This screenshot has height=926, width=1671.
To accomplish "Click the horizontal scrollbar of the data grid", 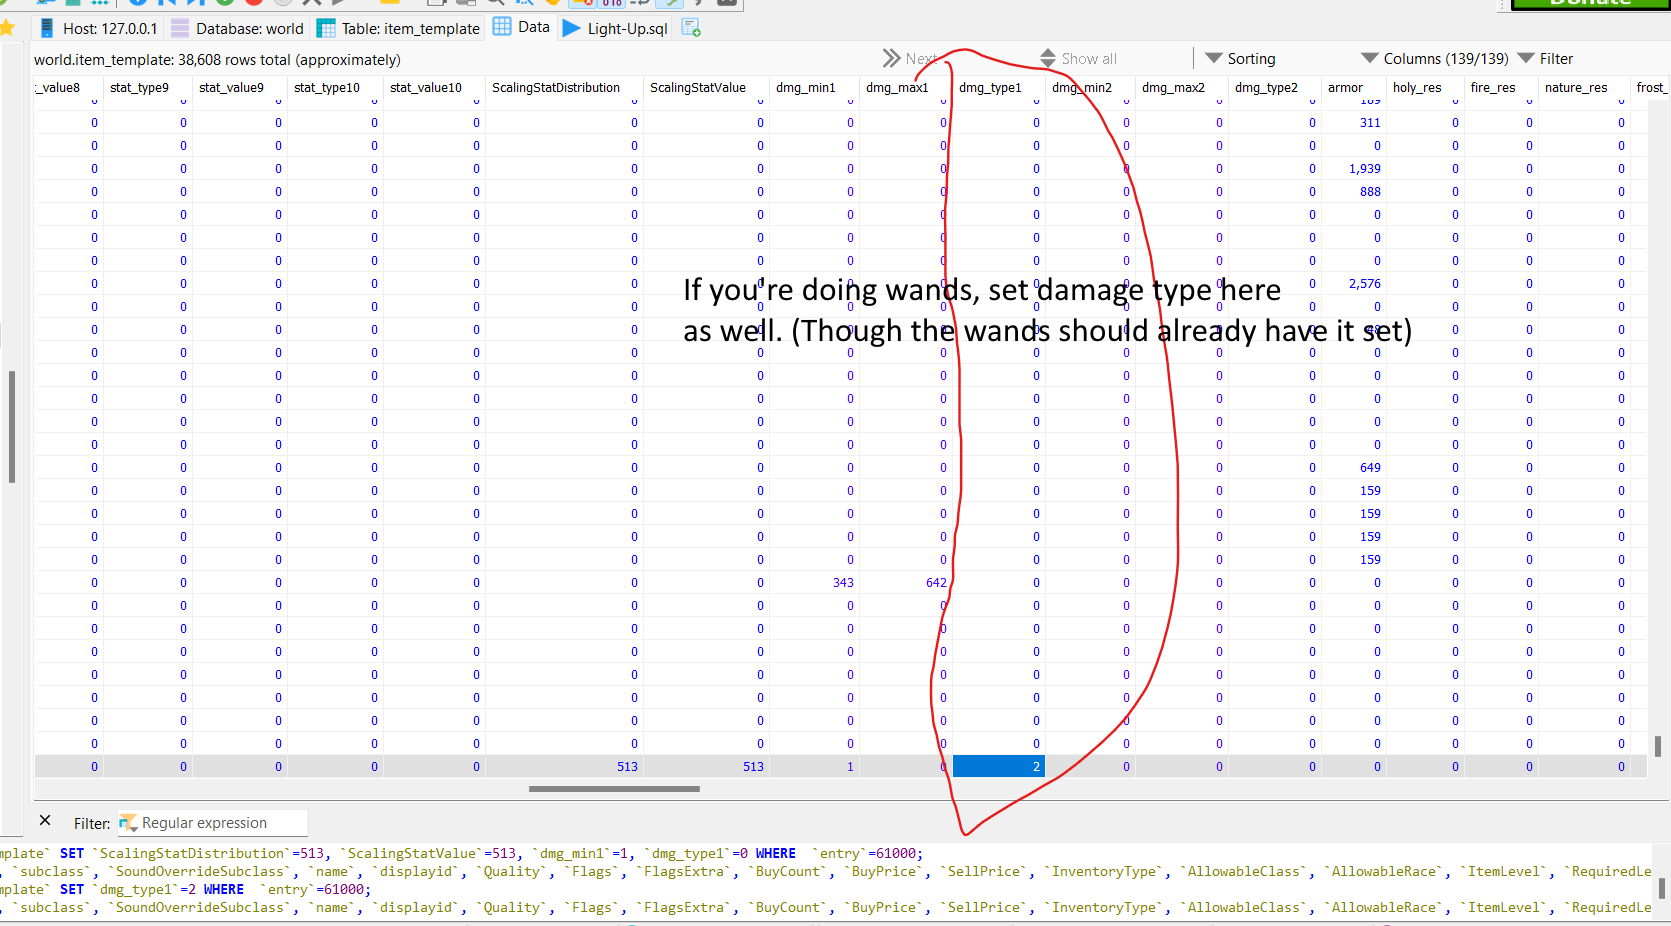I will [614, 789].
